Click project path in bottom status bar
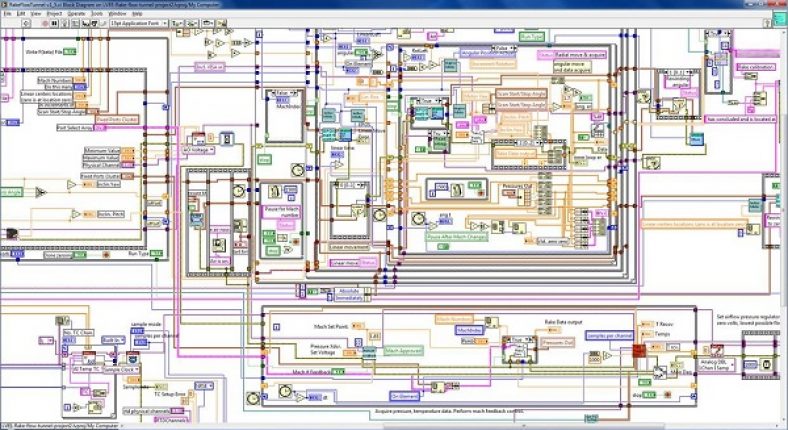788x430 pixels. pyautogui.click(x=59, y=426)
